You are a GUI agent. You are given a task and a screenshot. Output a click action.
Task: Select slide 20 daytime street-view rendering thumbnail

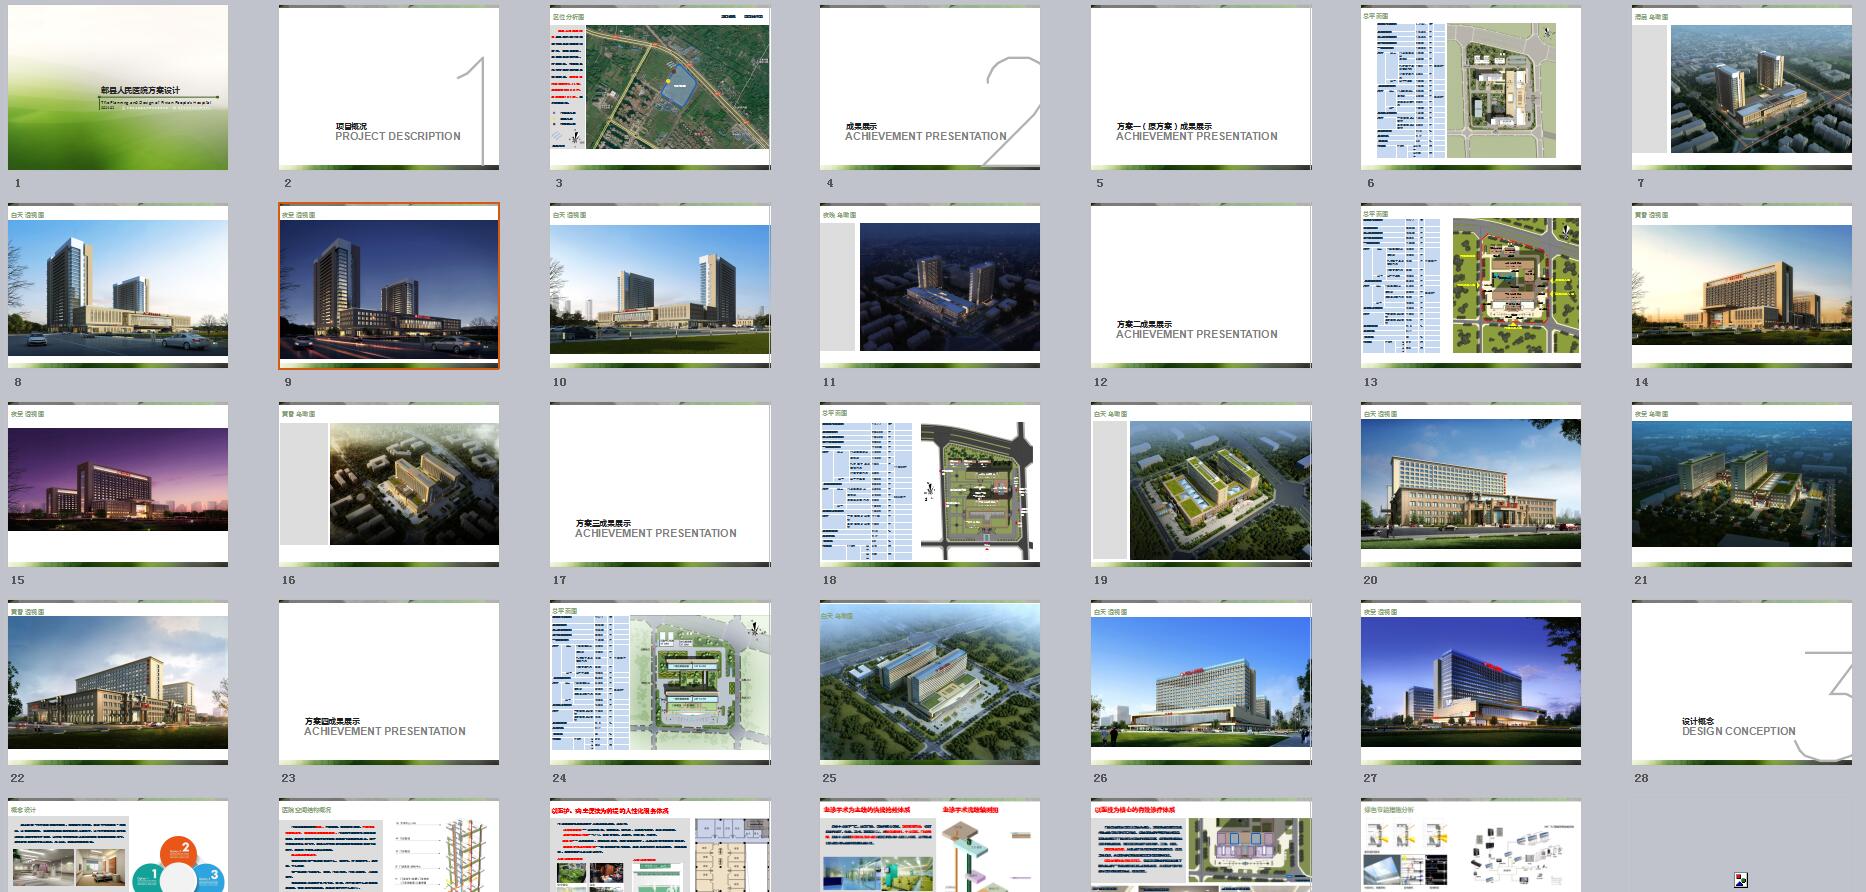point(1471,485)
